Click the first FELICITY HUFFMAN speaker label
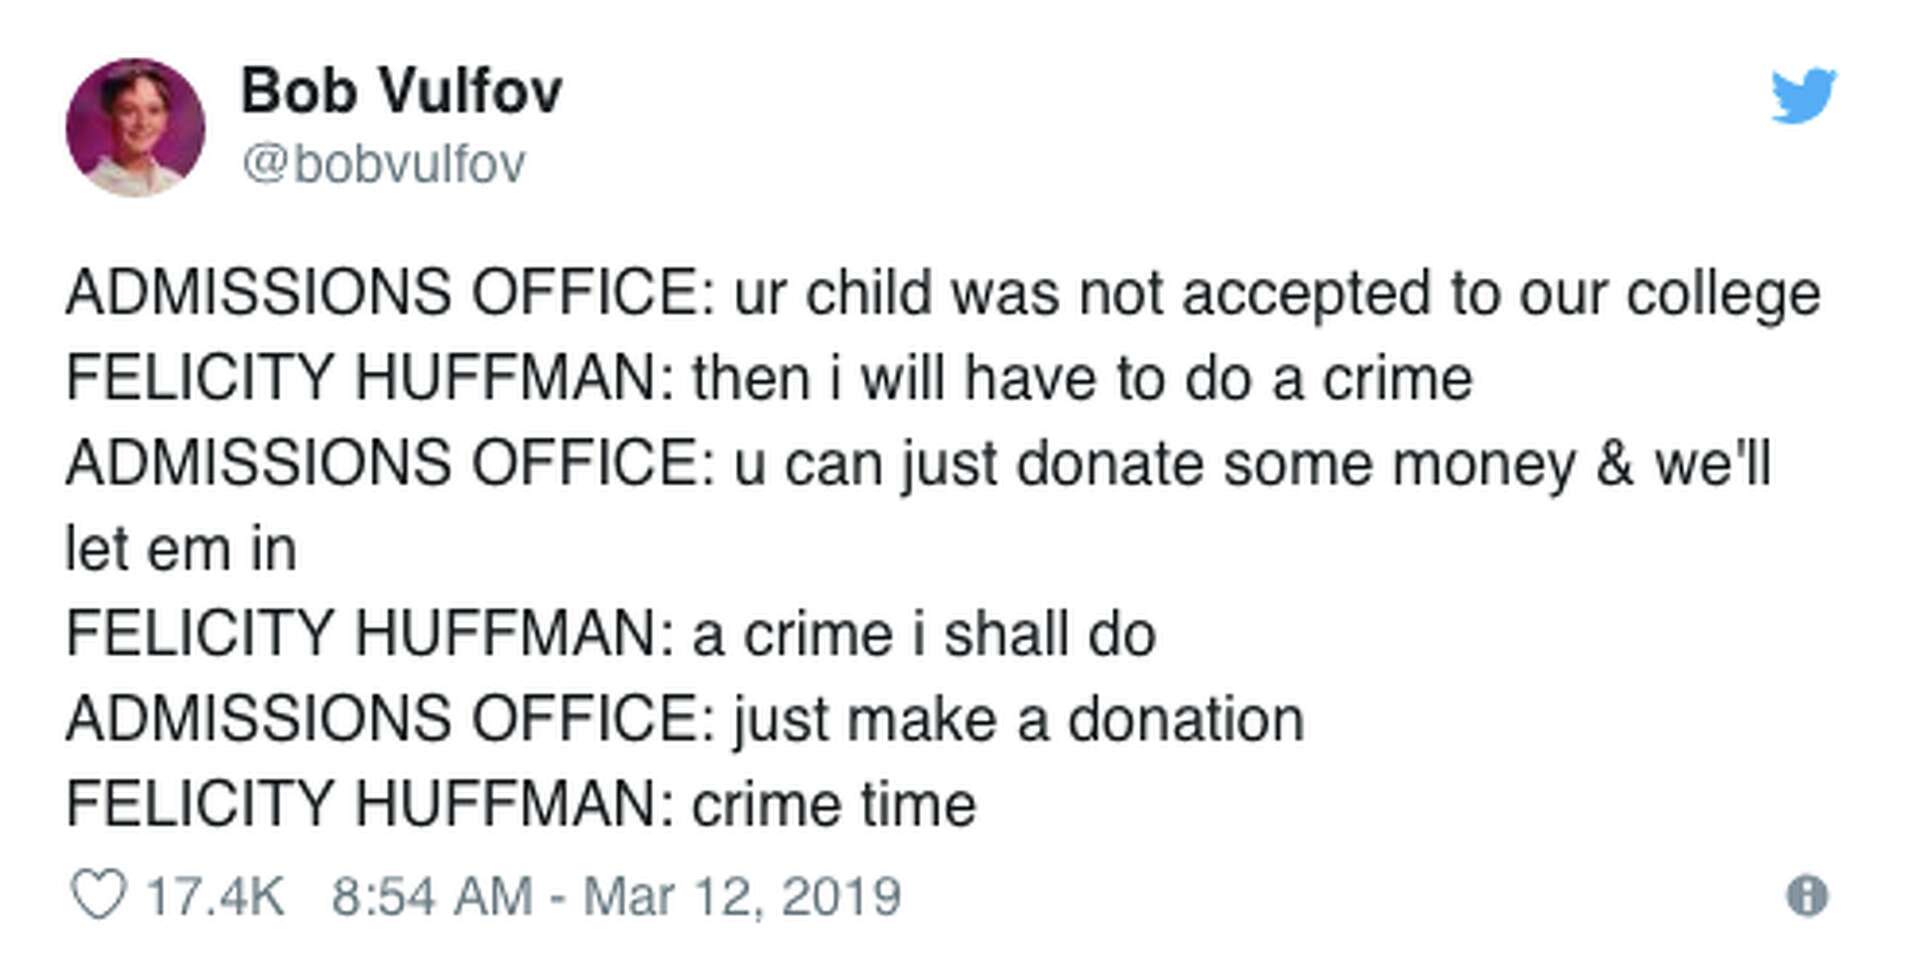The image size is (1920, 977). 370,379
